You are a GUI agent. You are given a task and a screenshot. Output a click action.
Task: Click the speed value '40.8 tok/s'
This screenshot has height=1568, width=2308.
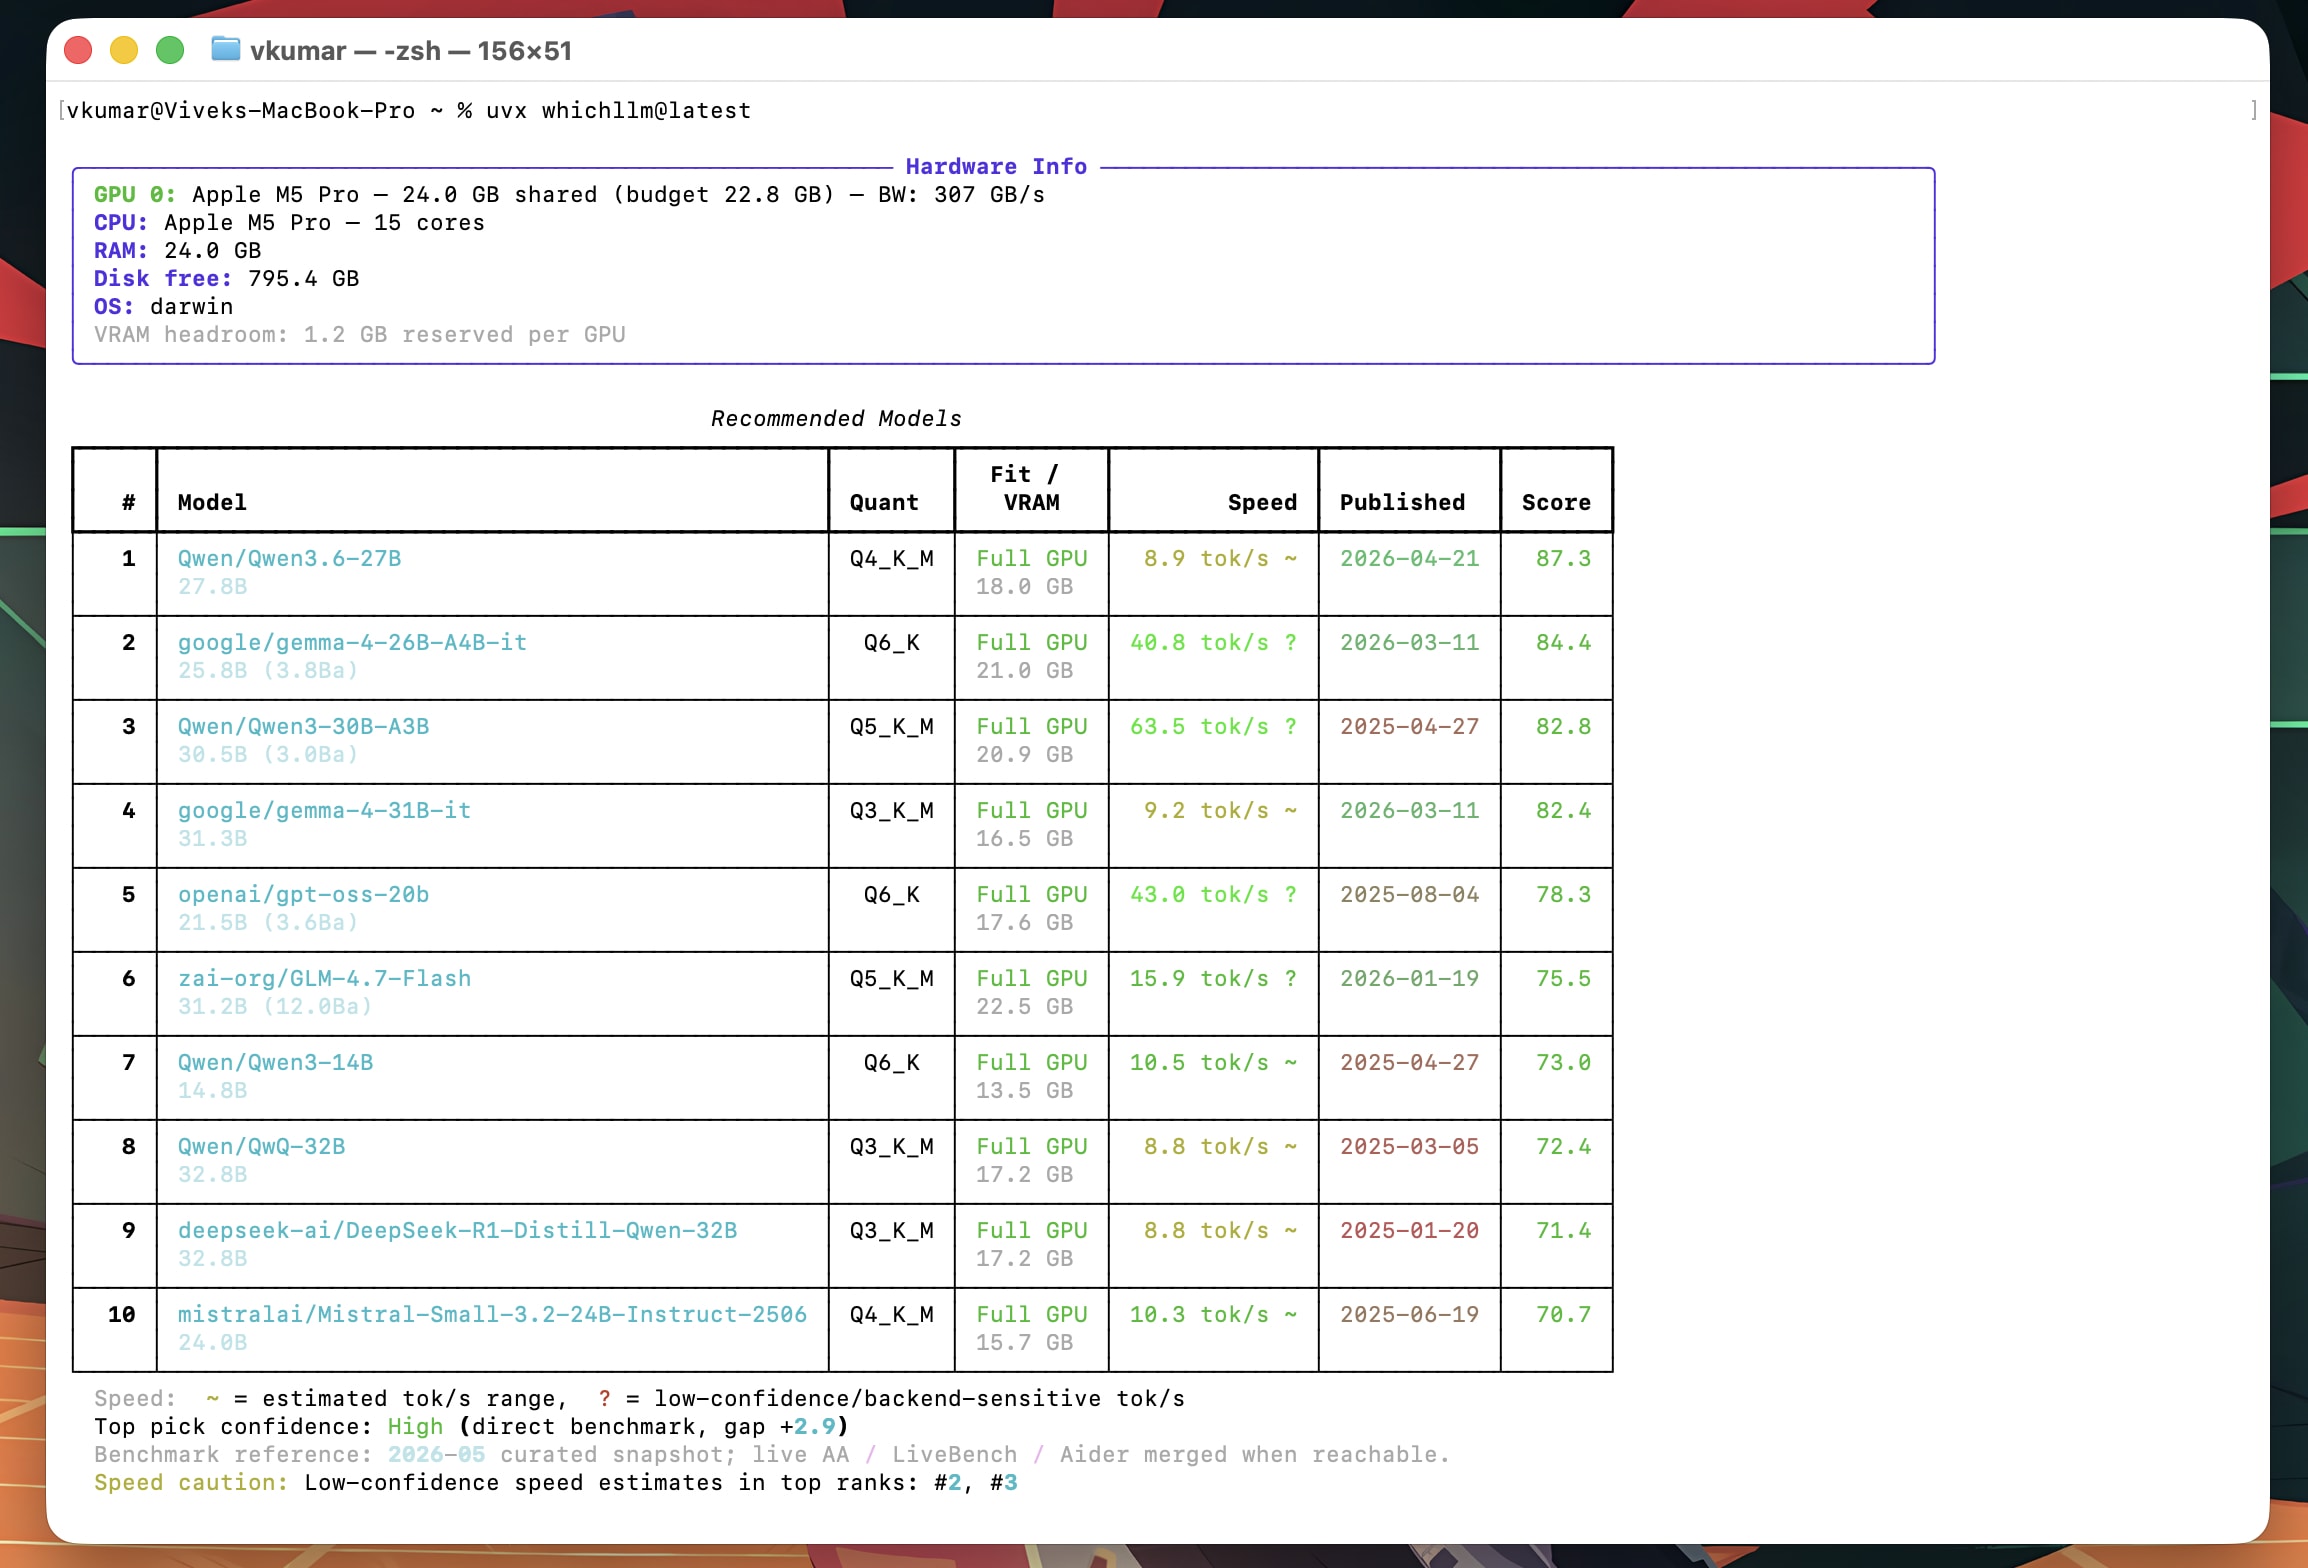tap(1199, 643)
